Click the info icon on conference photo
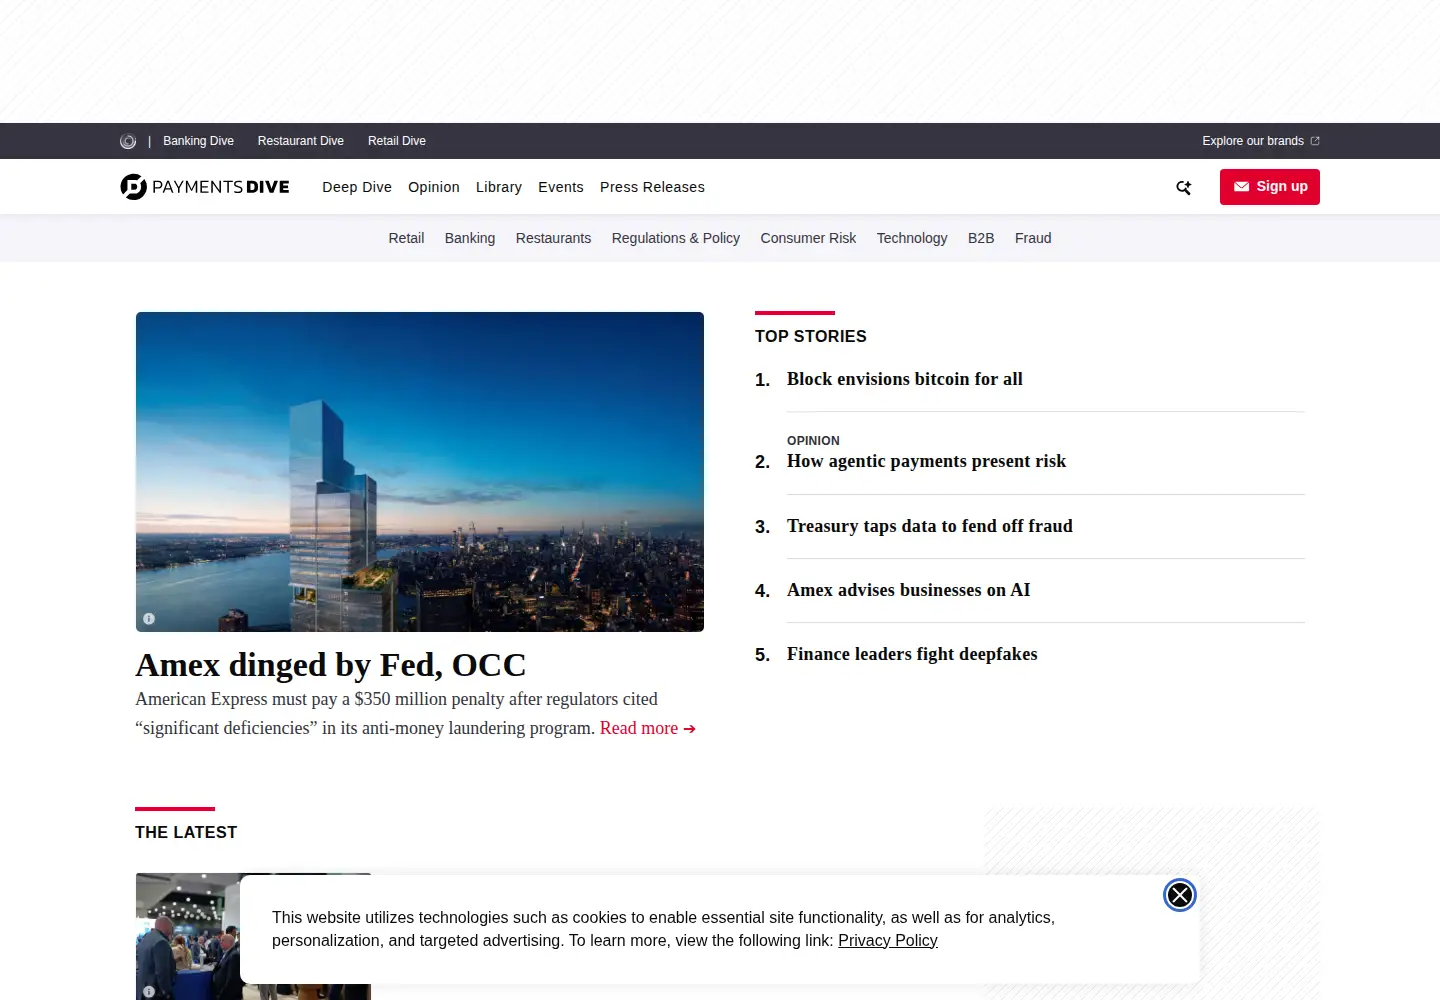 (x=149, y=991)
